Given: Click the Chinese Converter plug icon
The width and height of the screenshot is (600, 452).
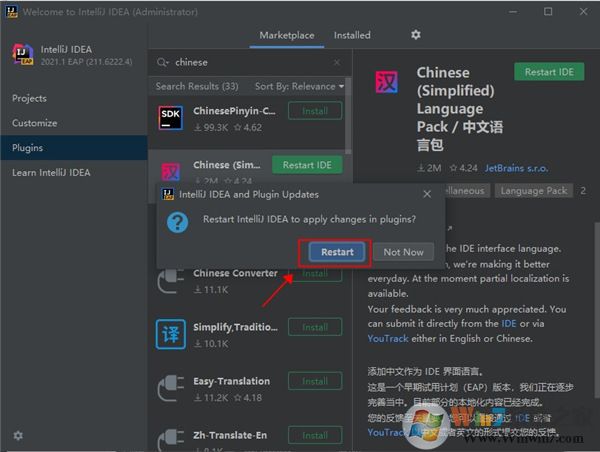Looking at the screenshot, I should click(171, 281).
